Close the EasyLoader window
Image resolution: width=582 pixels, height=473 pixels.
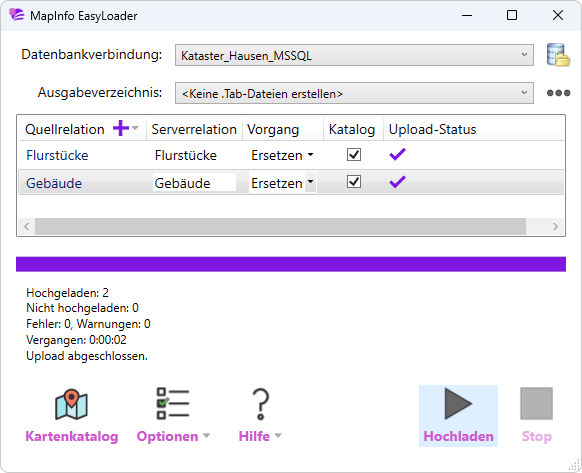(558, 15)
